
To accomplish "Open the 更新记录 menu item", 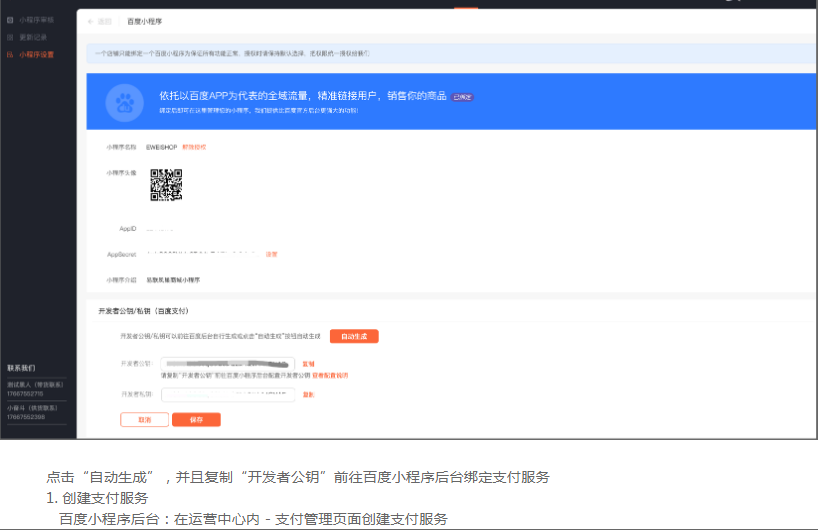I will [33, 37].
